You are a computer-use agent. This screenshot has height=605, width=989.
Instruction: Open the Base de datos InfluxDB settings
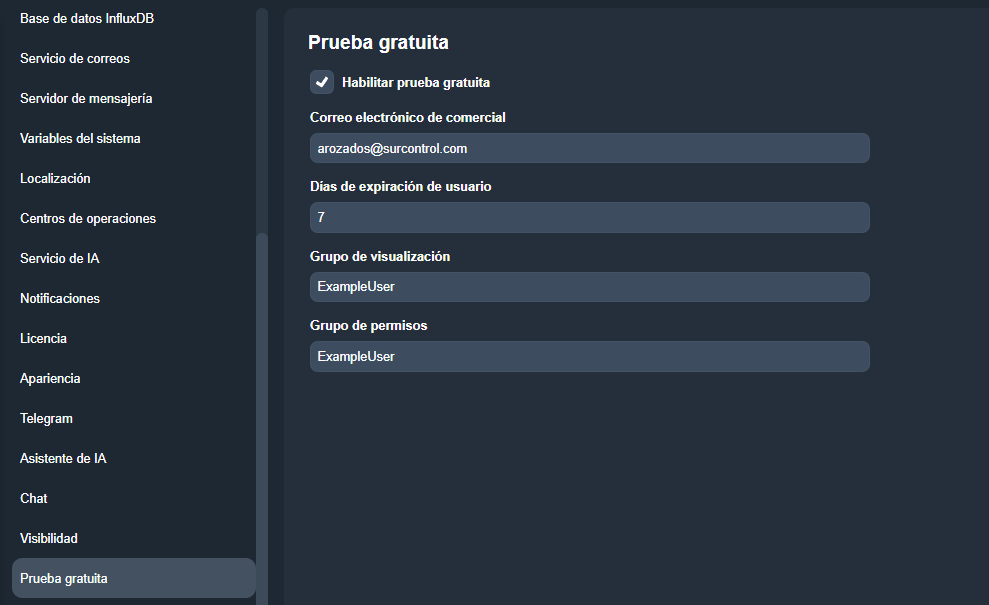86,18
